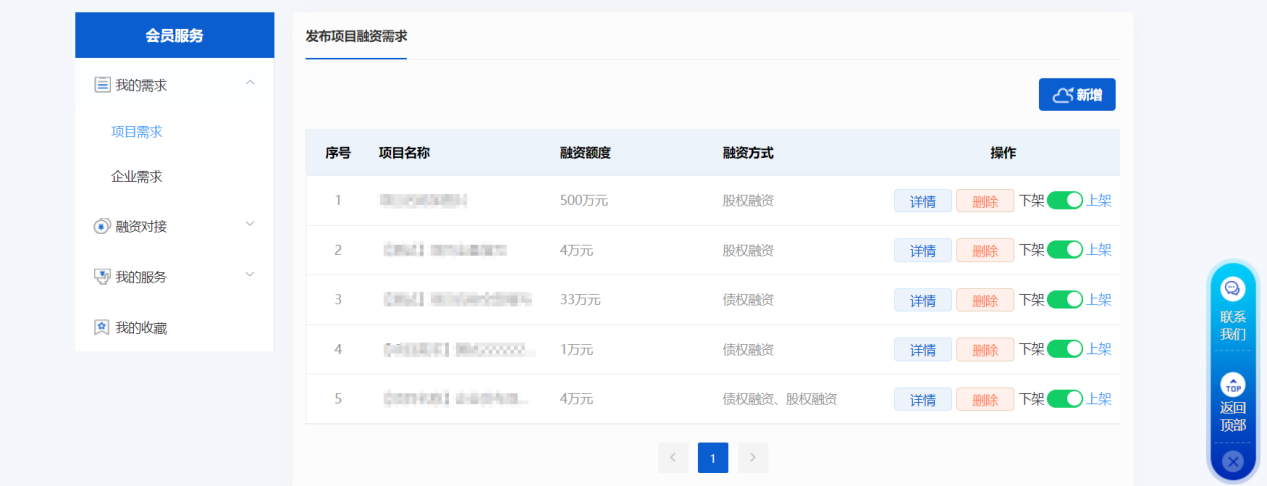Click the 融资对接 circular icon

click(101, 227)
